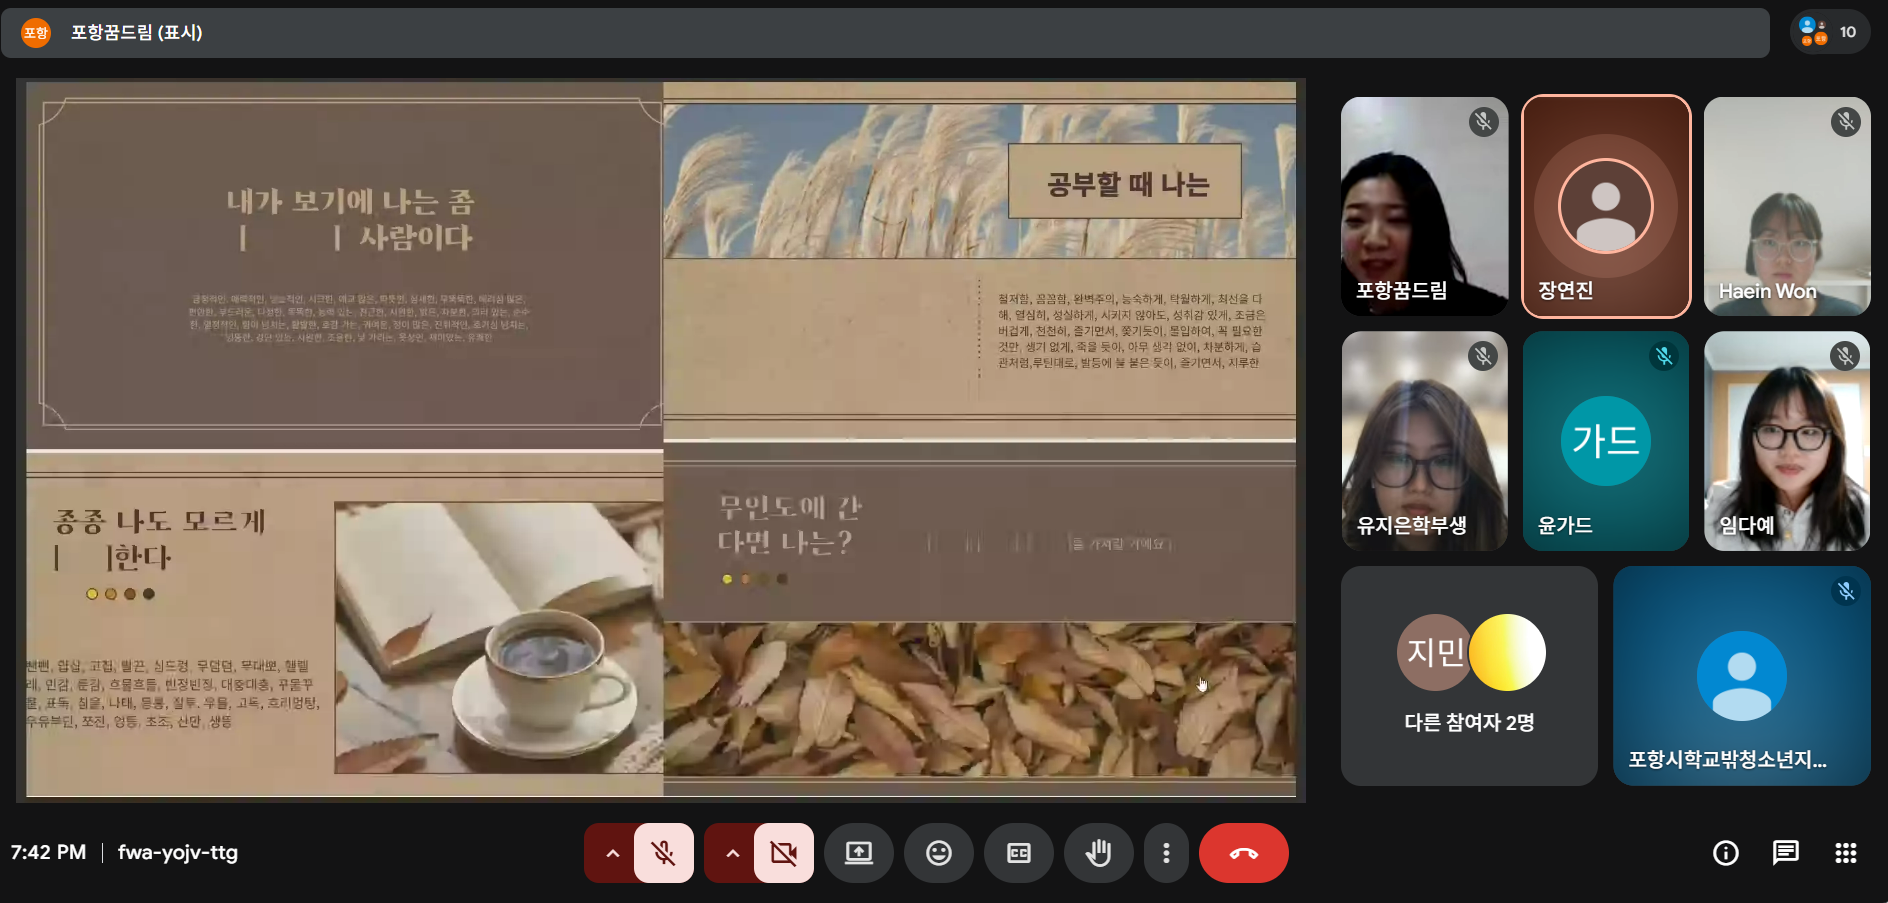Leave the call with red hang-up button
1888x903 pixels.
tap(1243, 853)
